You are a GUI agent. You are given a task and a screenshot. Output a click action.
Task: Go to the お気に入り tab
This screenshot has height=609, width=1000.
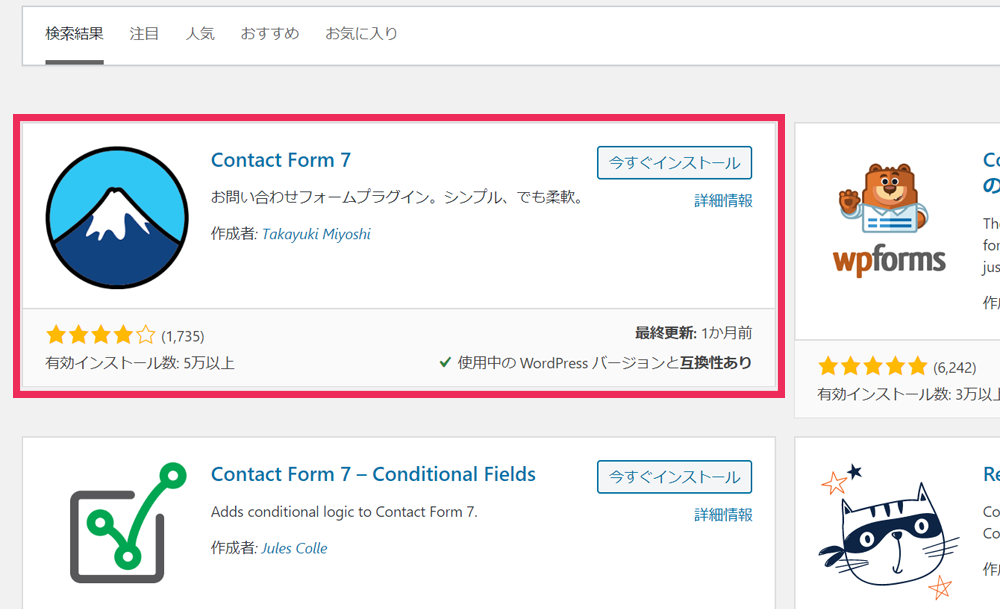[361, 34]
